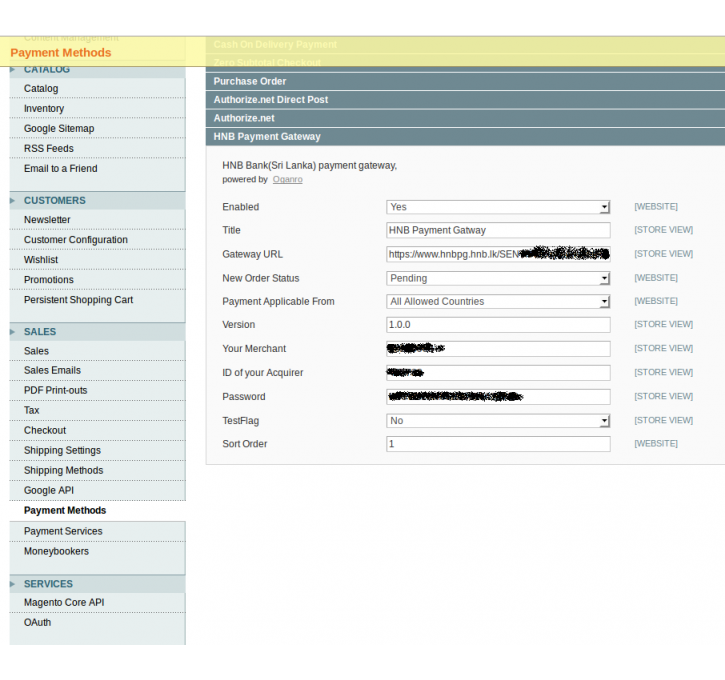Click the Gateway URL field
Screen dimensions: 725x680
coord(498,254)
